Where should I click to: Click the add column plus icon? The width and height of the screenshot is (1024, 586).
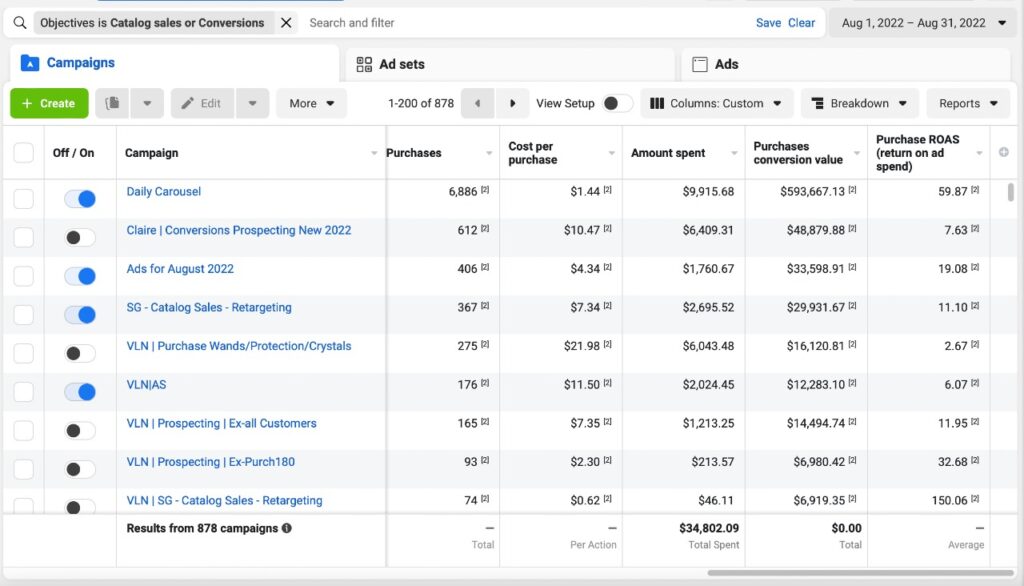click(x=1003, y=153)
